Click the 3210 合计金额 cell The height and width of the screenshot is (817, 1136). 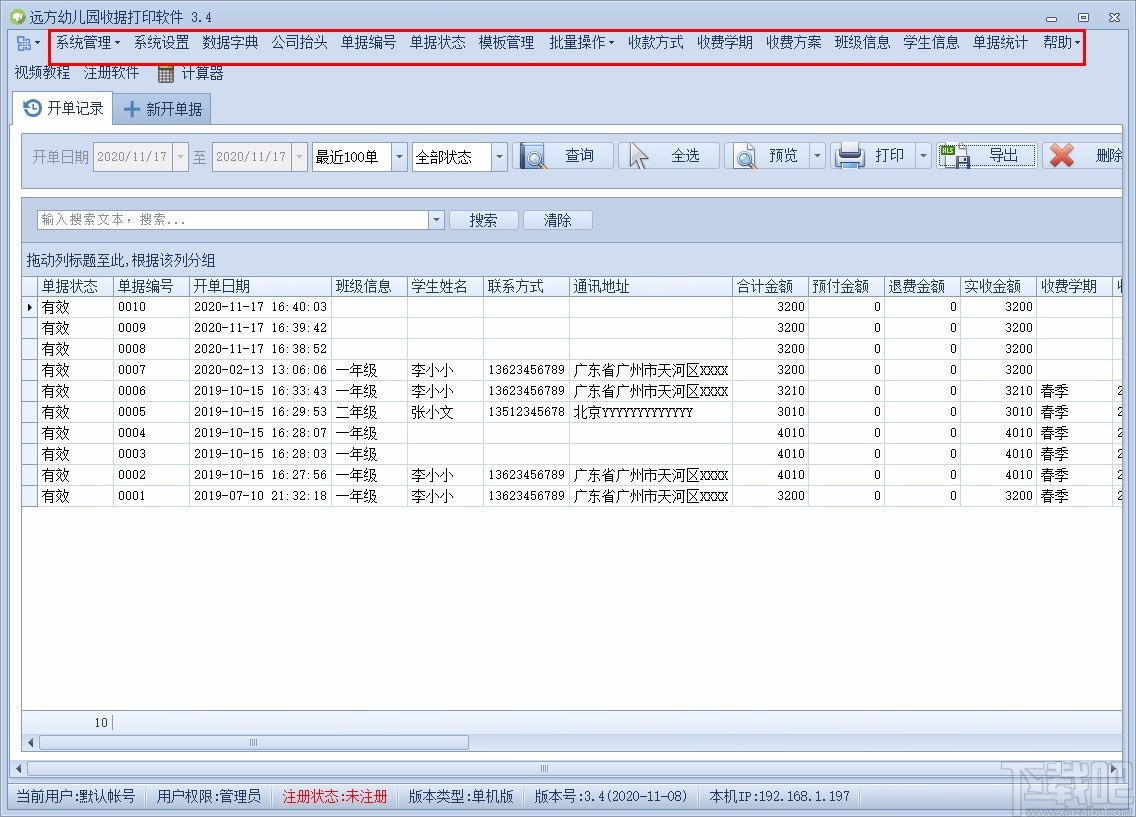tap(770, 391)
